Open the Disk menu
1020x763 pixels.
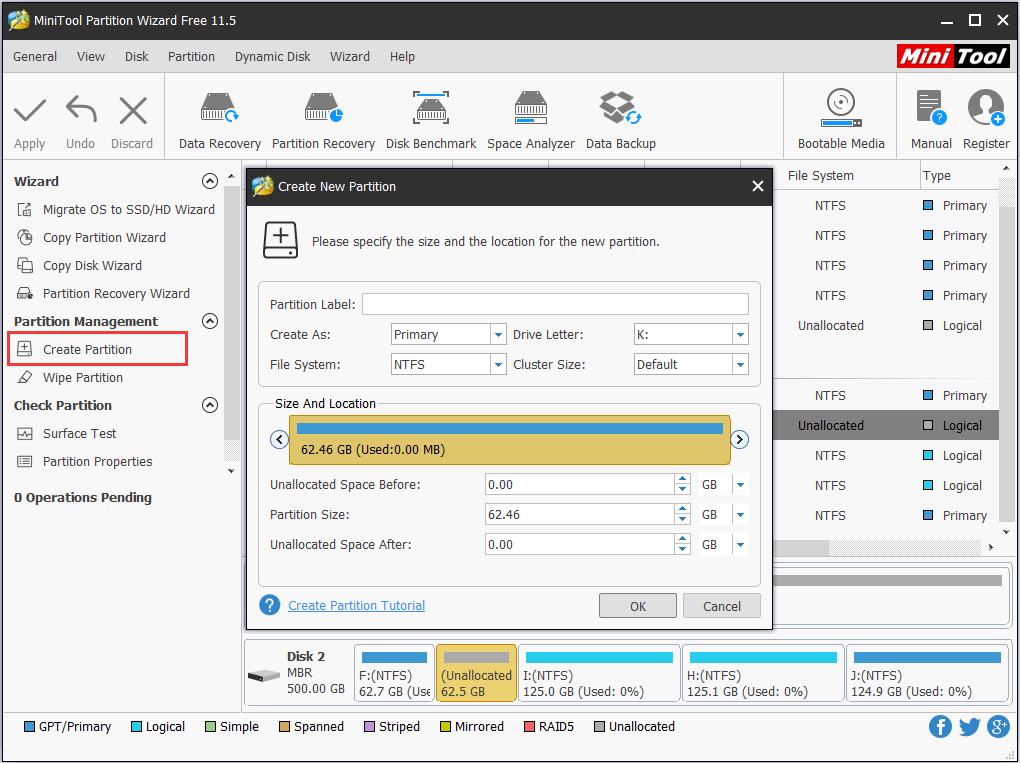click(x=137, y=57)
